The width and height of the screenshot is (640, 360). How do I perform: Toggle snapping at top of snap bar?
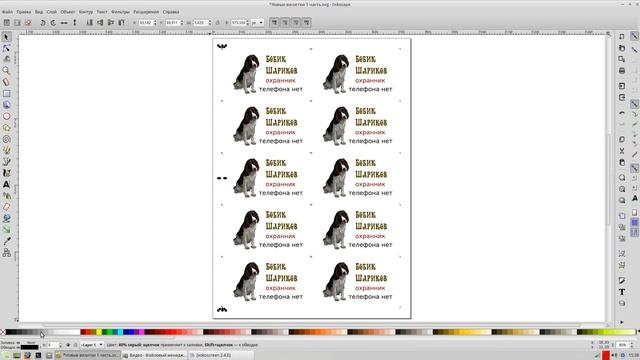click(634, 36)
